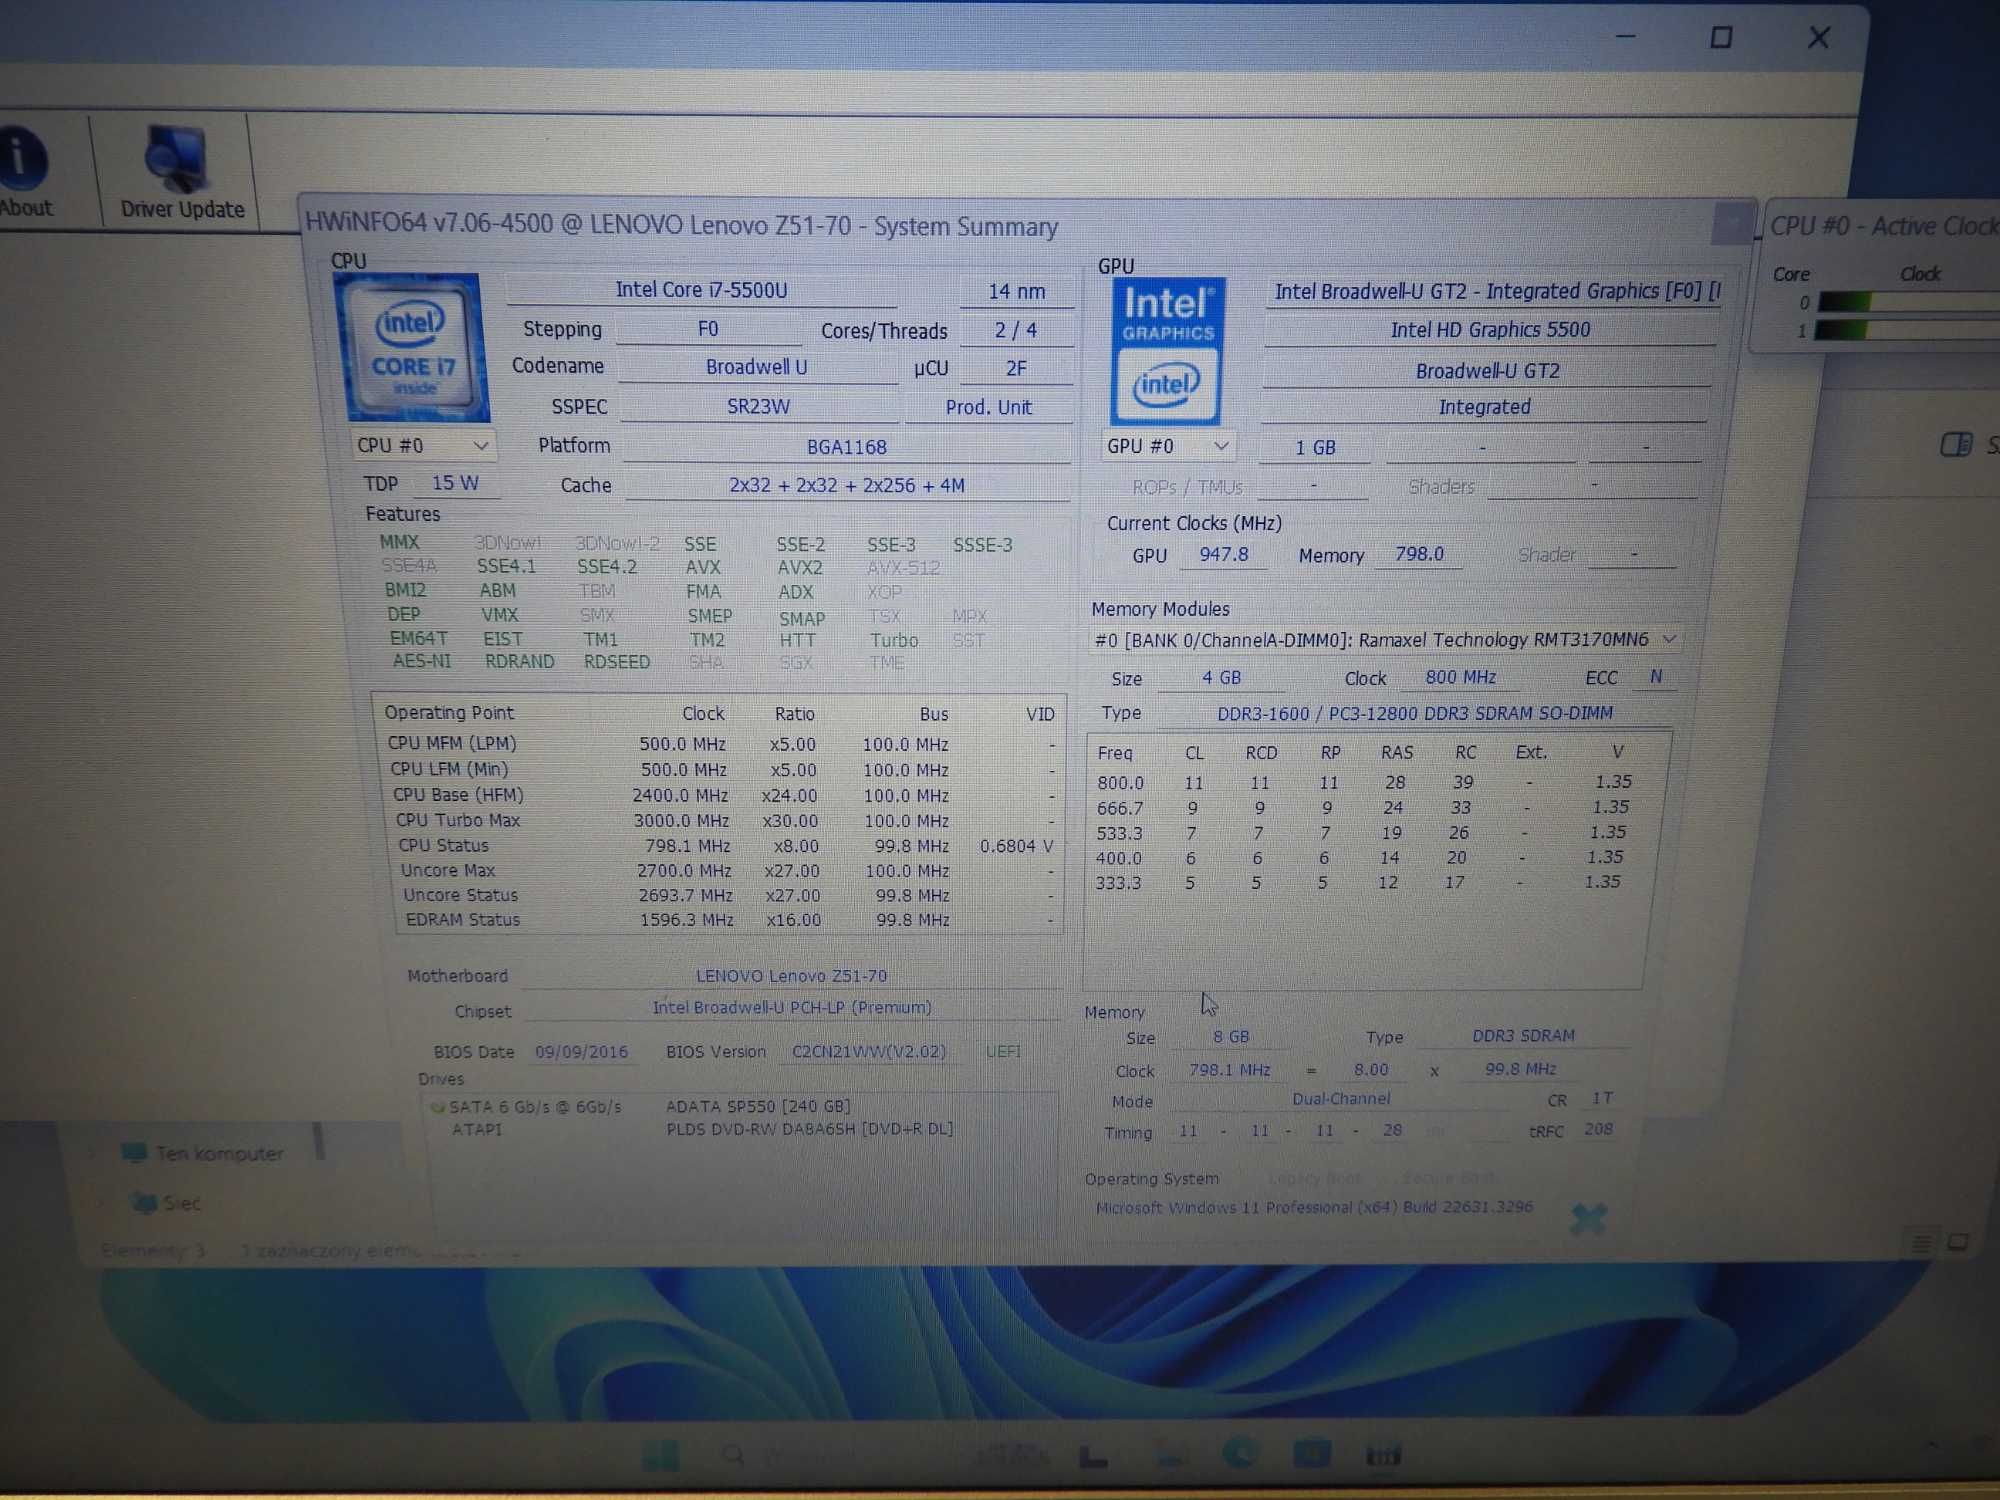This screenshot has height=1500, width=2000.
Task: Minimize the background HWiNFO main window
Action: tap(1626, 37)
